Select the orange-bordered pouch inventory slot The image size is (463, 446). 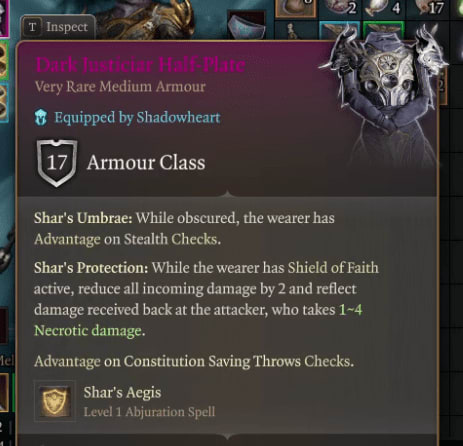tap(296, 7)
